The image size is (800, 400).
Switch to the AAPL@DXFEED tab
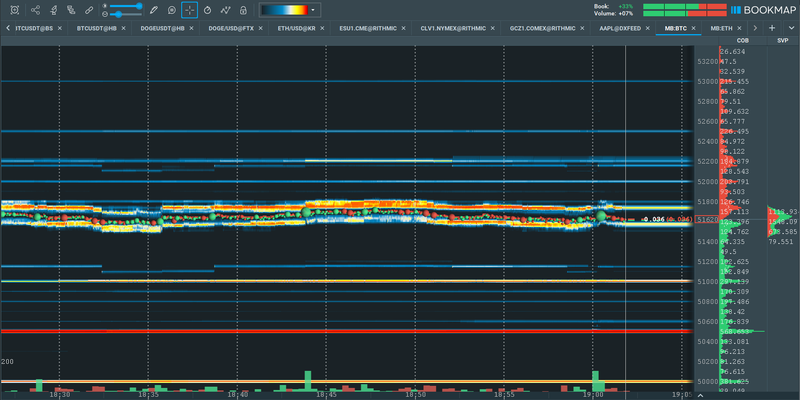click(618, 29)
